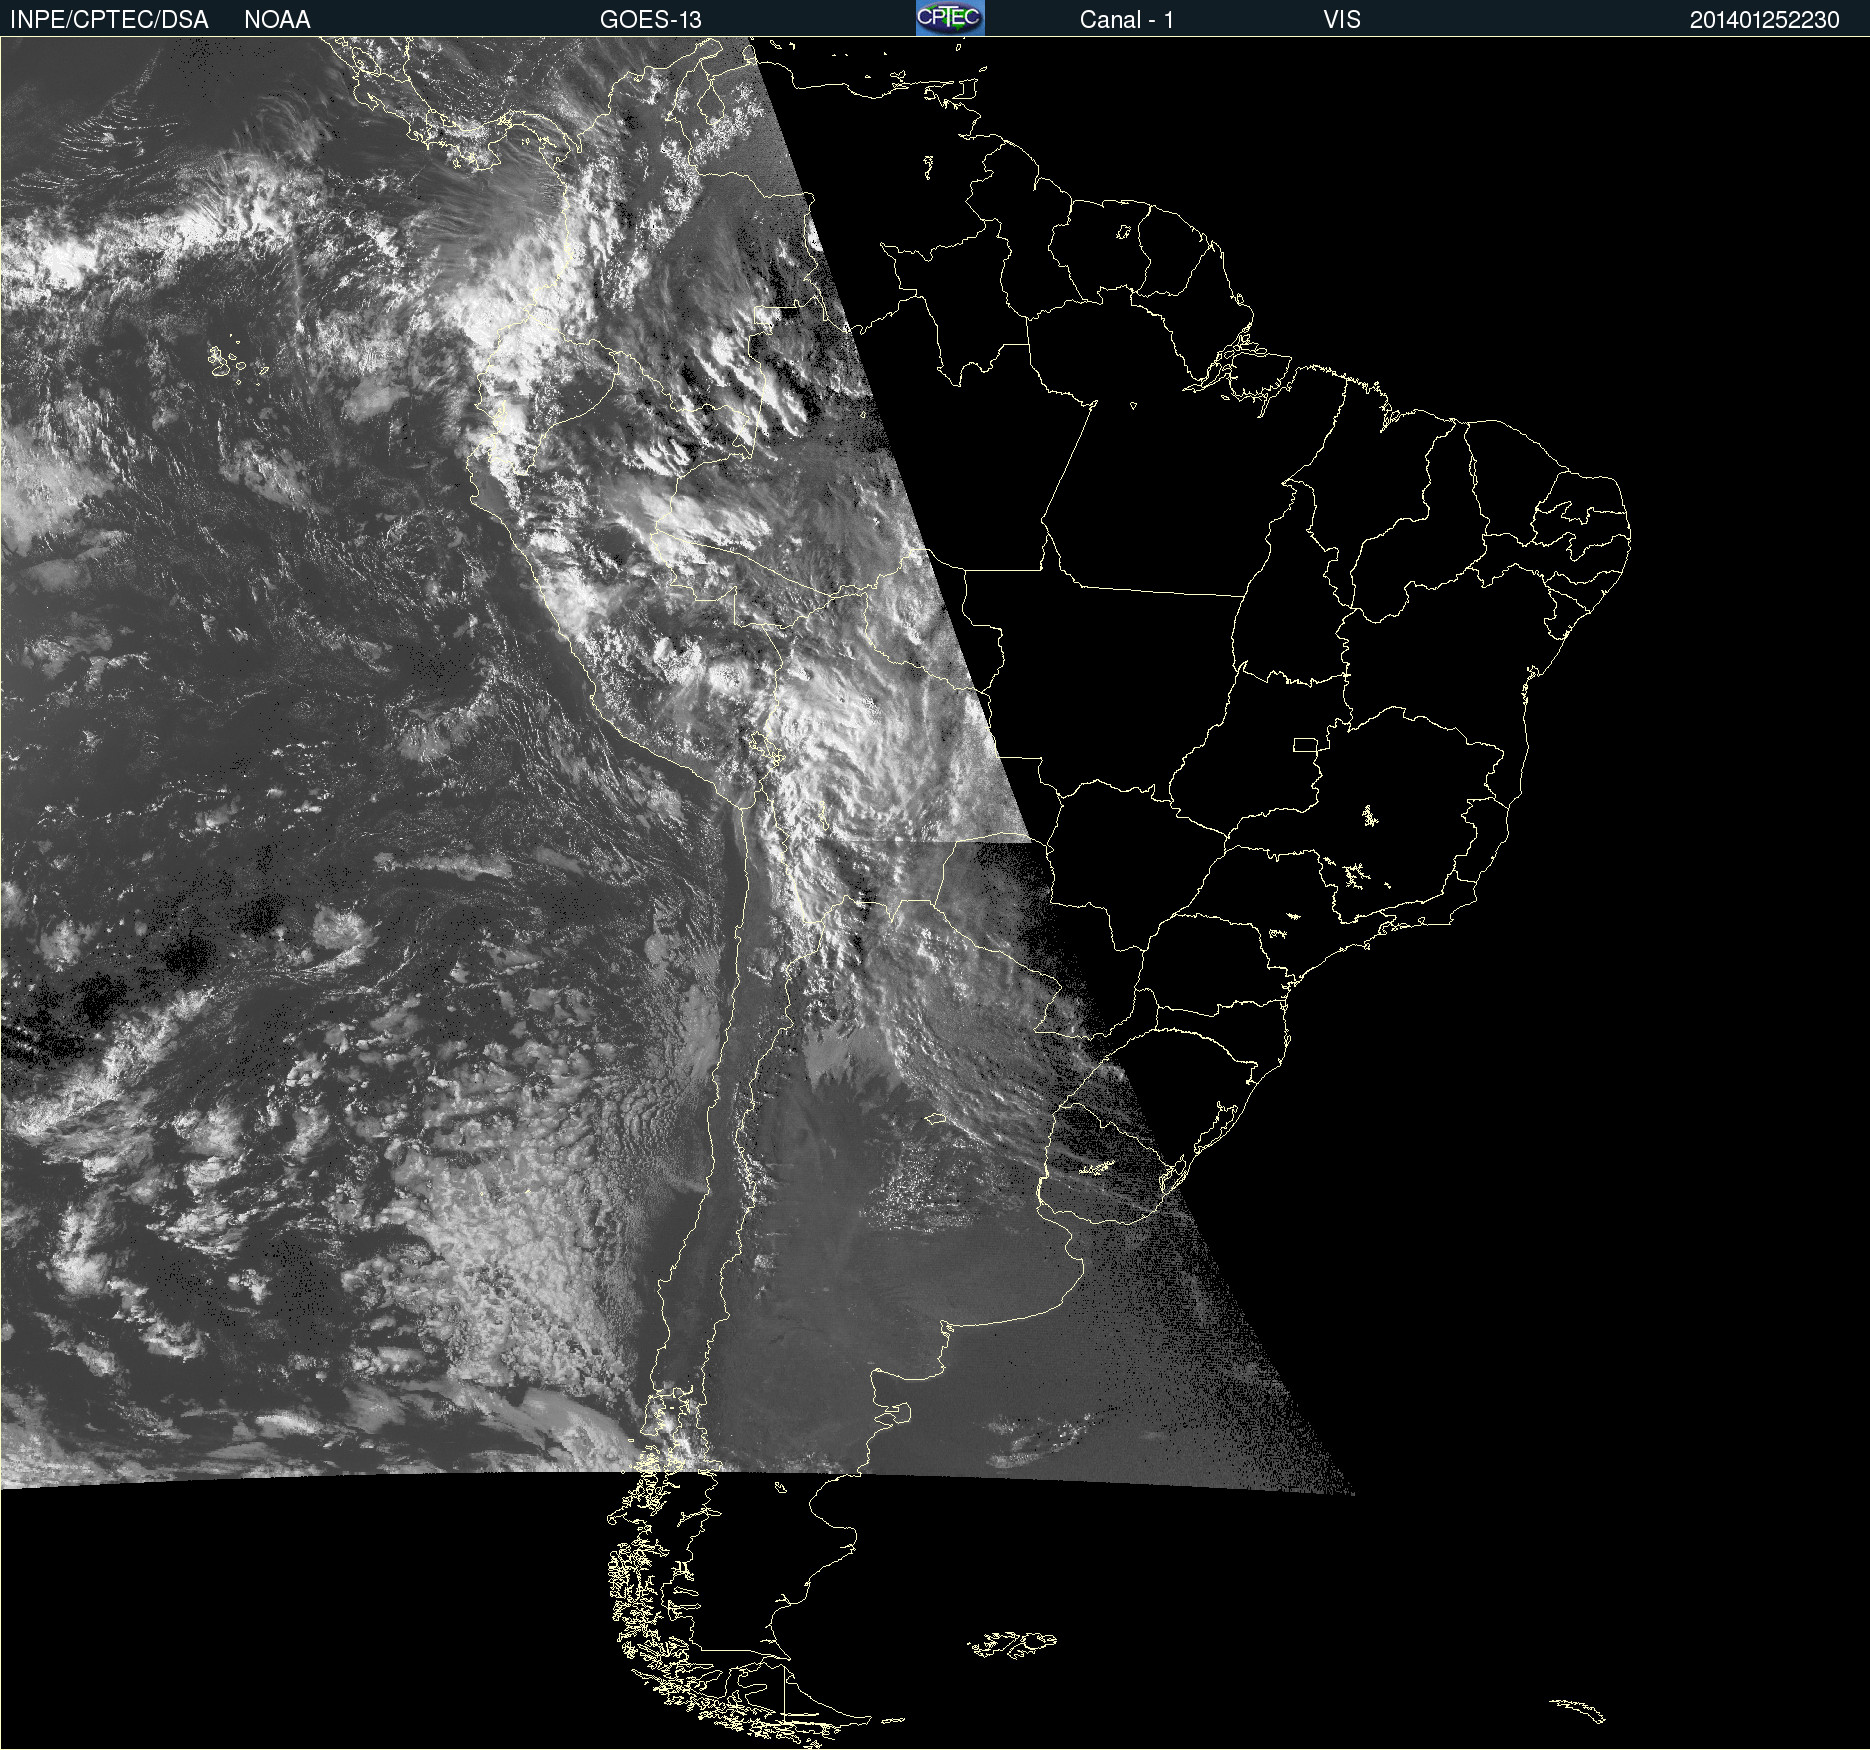
Task: Click the INPE/CPTEC/DSA header text
Action: 109,20
